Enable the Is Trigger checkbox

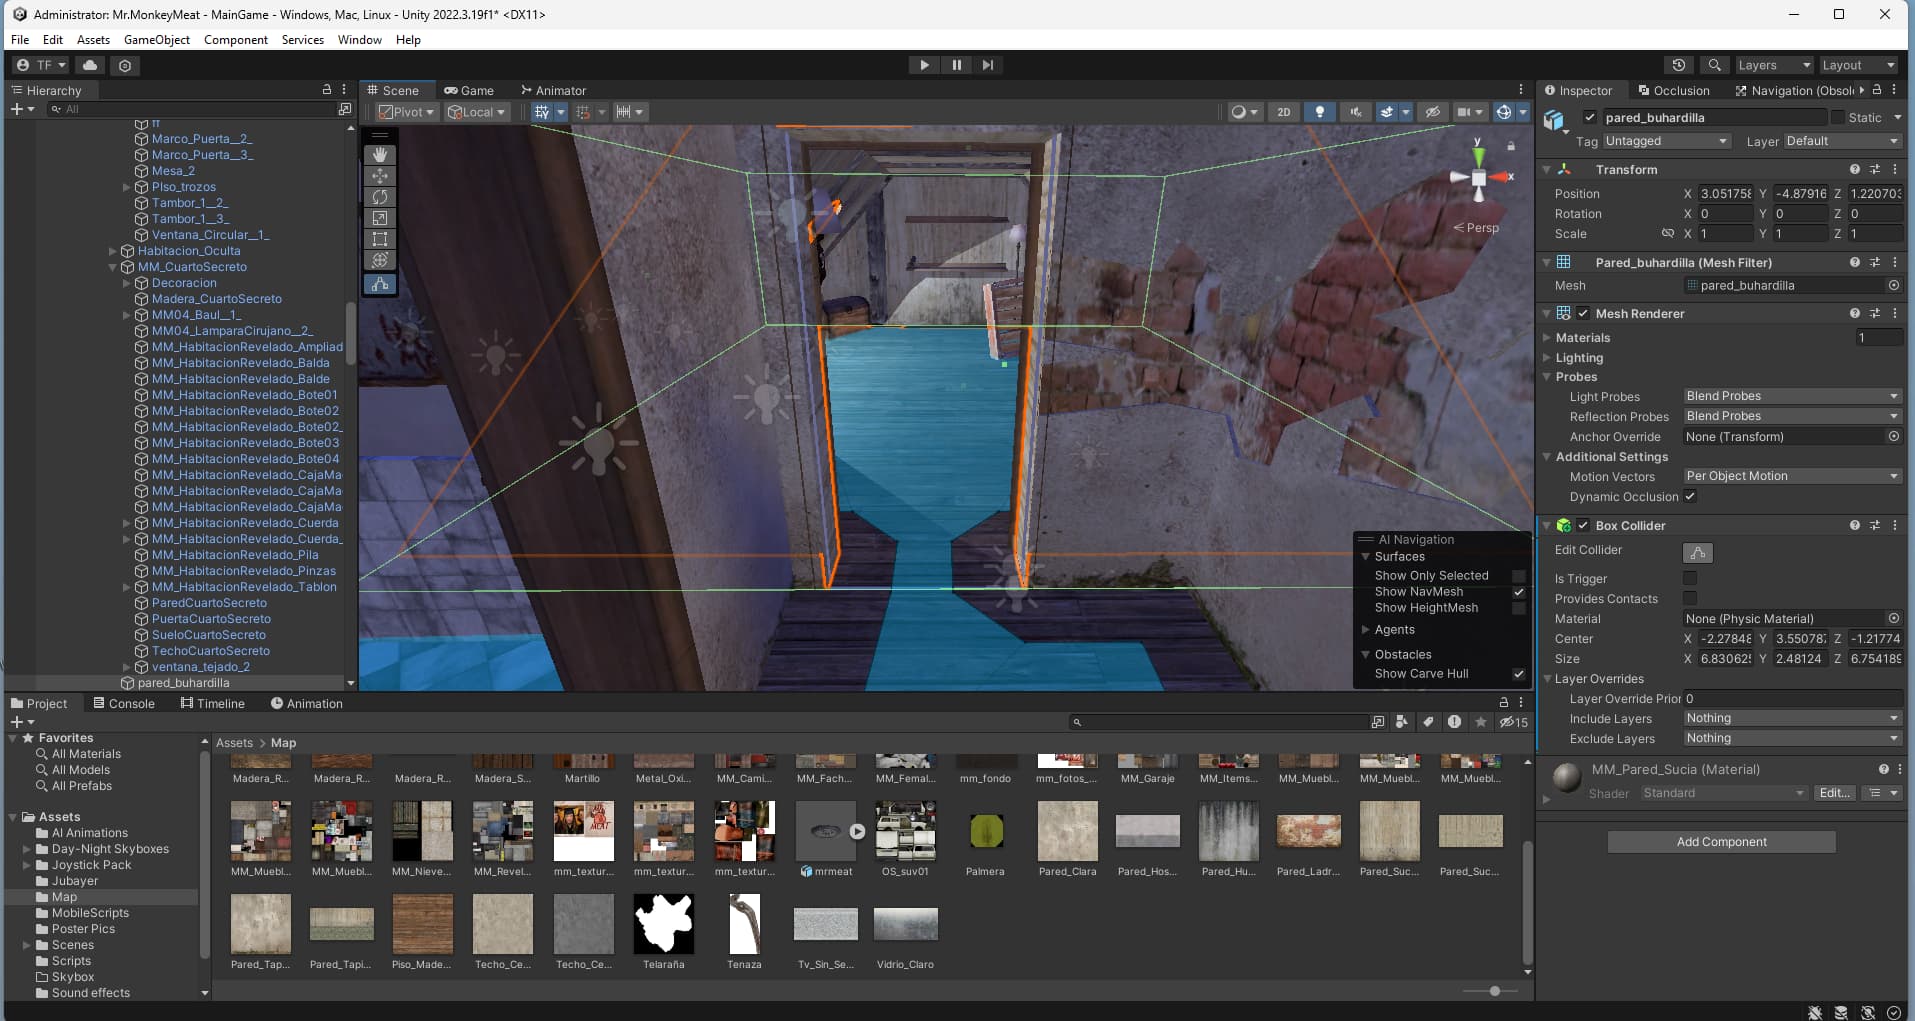click(x=1690, y=578)
